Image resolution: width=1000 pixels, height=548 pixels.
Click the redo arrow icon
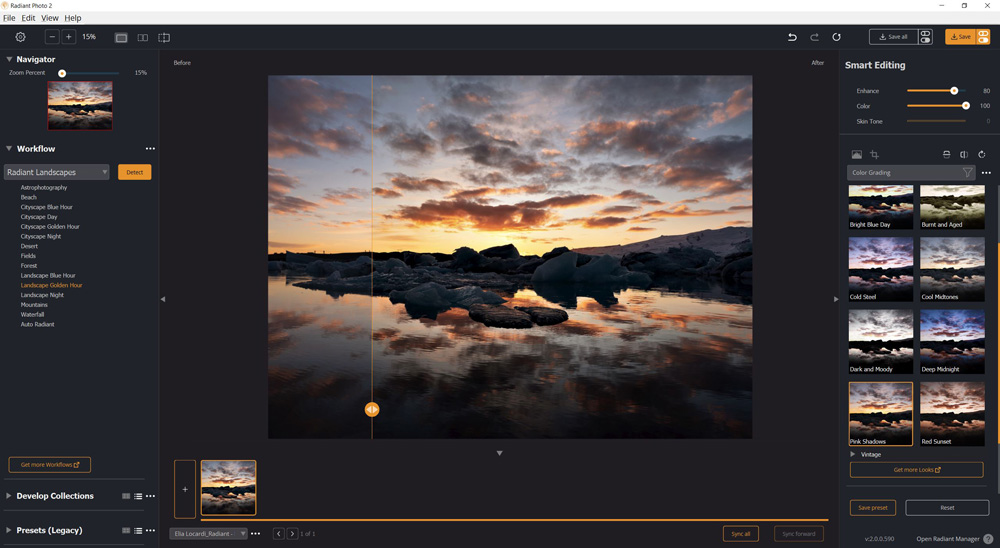click(x=814, y=37)
